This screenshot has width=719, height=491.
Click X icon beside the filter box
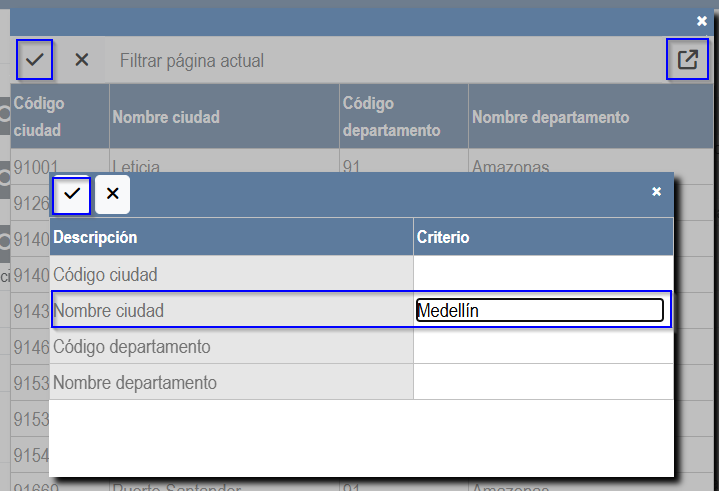(82, 60)
